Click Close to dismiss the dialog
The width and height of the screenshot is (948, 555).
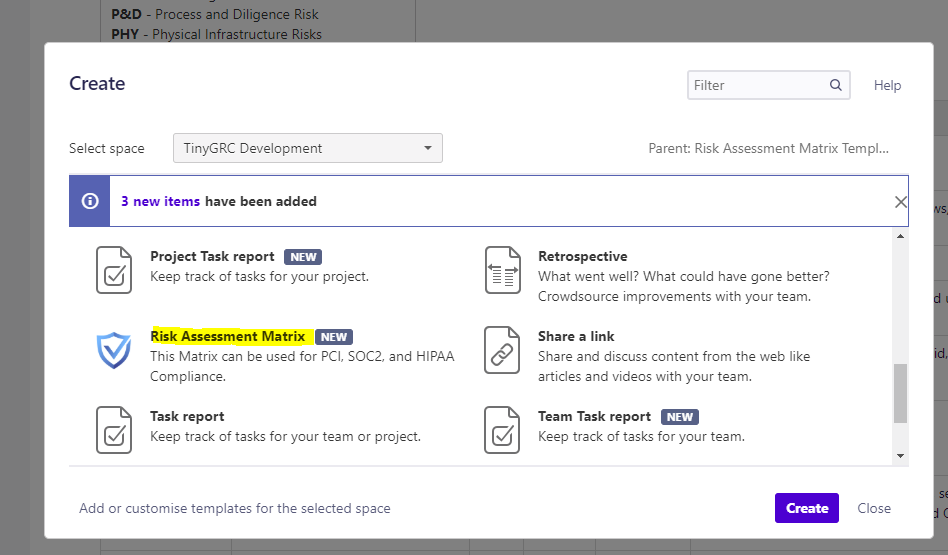tap(874, 508)
